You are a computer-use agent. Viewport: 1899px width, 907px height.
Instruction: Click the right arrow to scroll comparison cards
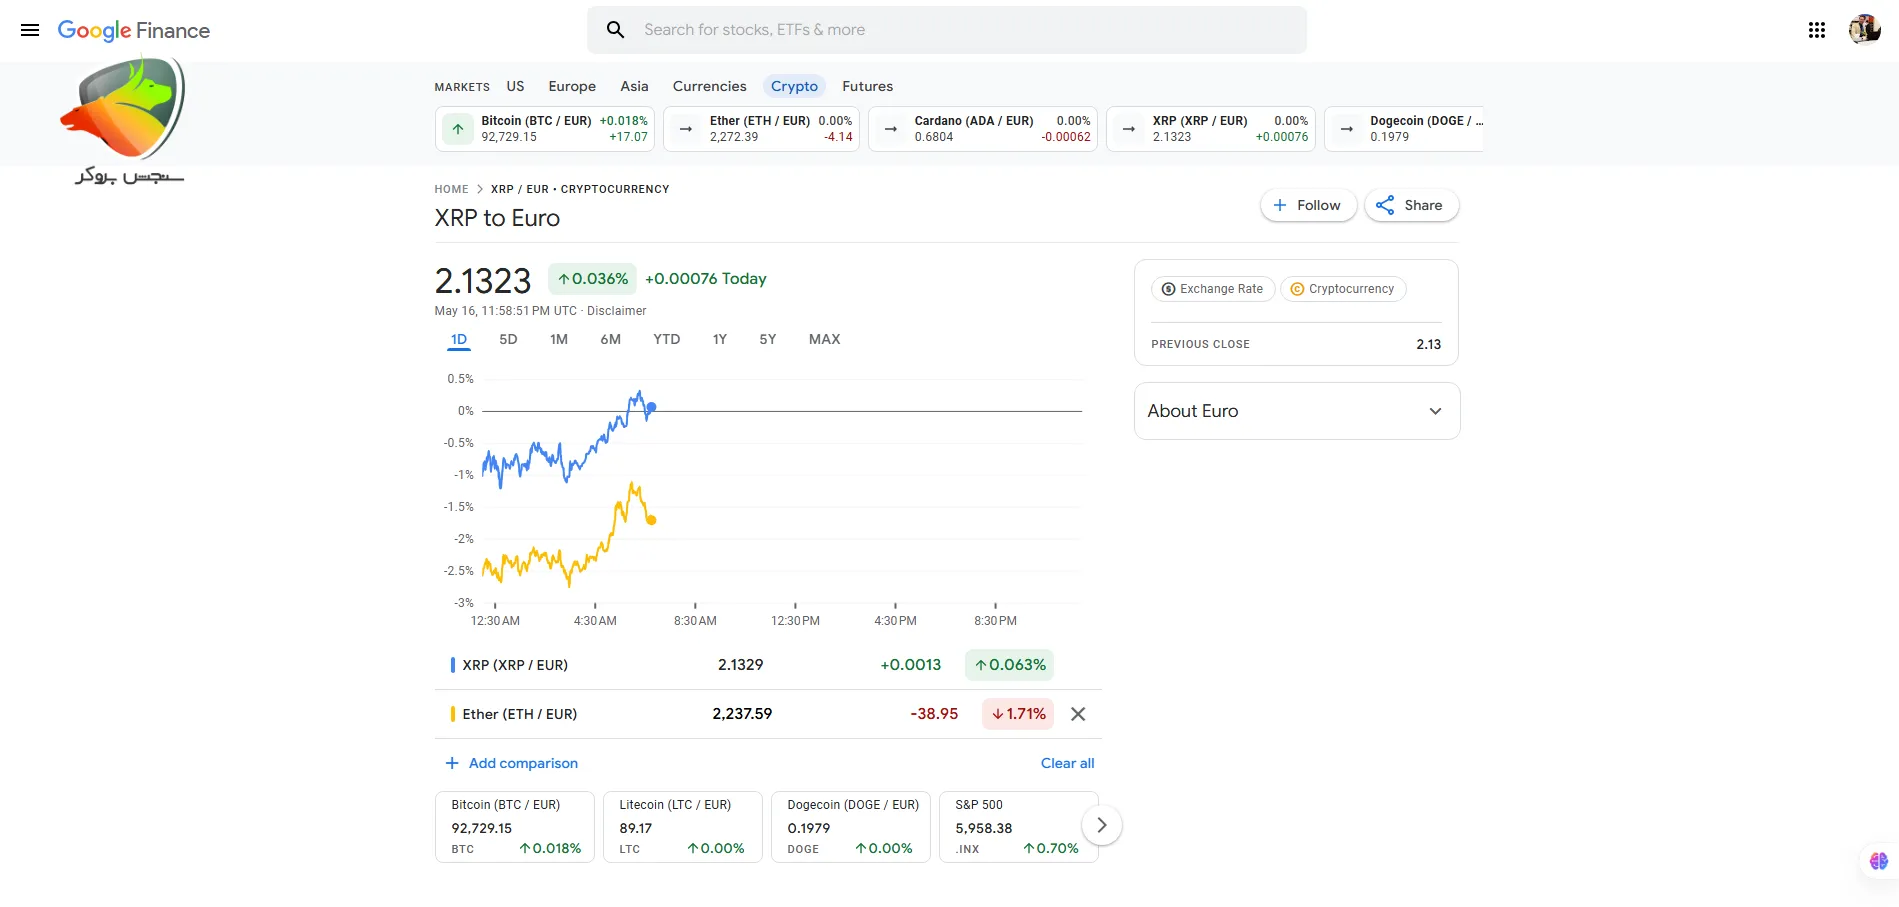[x=1101, y=823]
